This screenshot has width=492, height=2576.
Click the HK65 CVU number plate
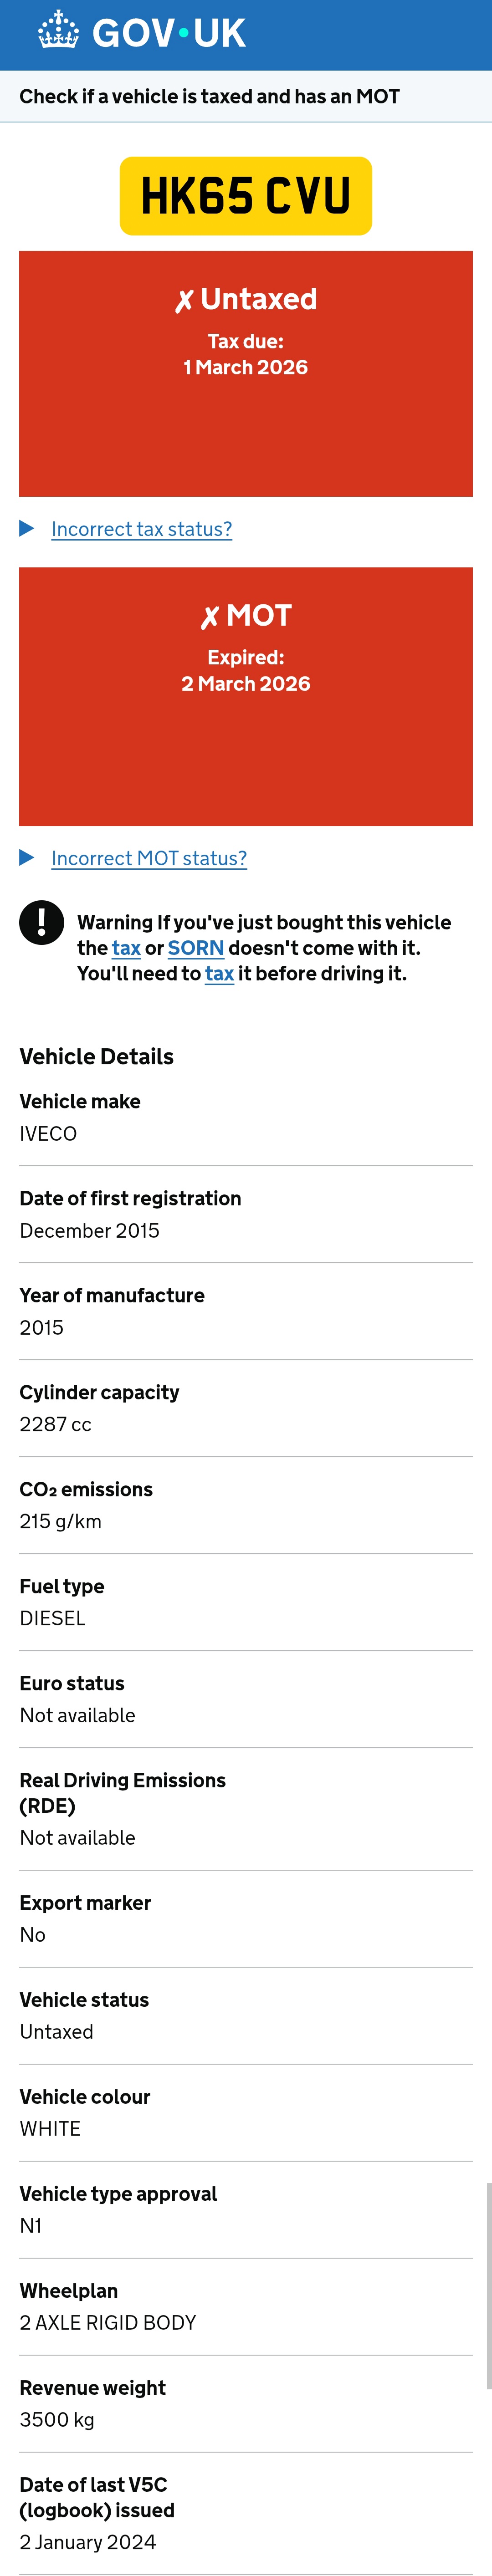[x=245, y=195]
